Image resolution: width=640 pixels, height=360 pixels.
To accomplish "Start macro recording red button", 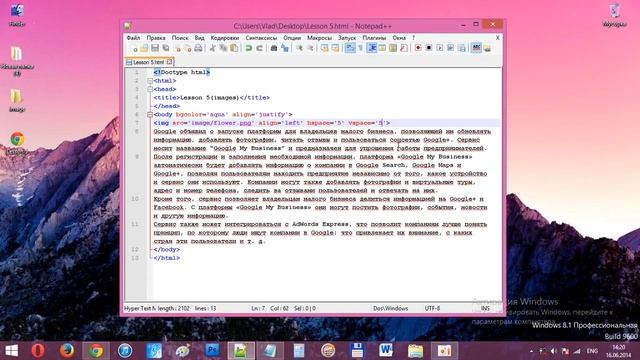I will [x=418, y=48].
